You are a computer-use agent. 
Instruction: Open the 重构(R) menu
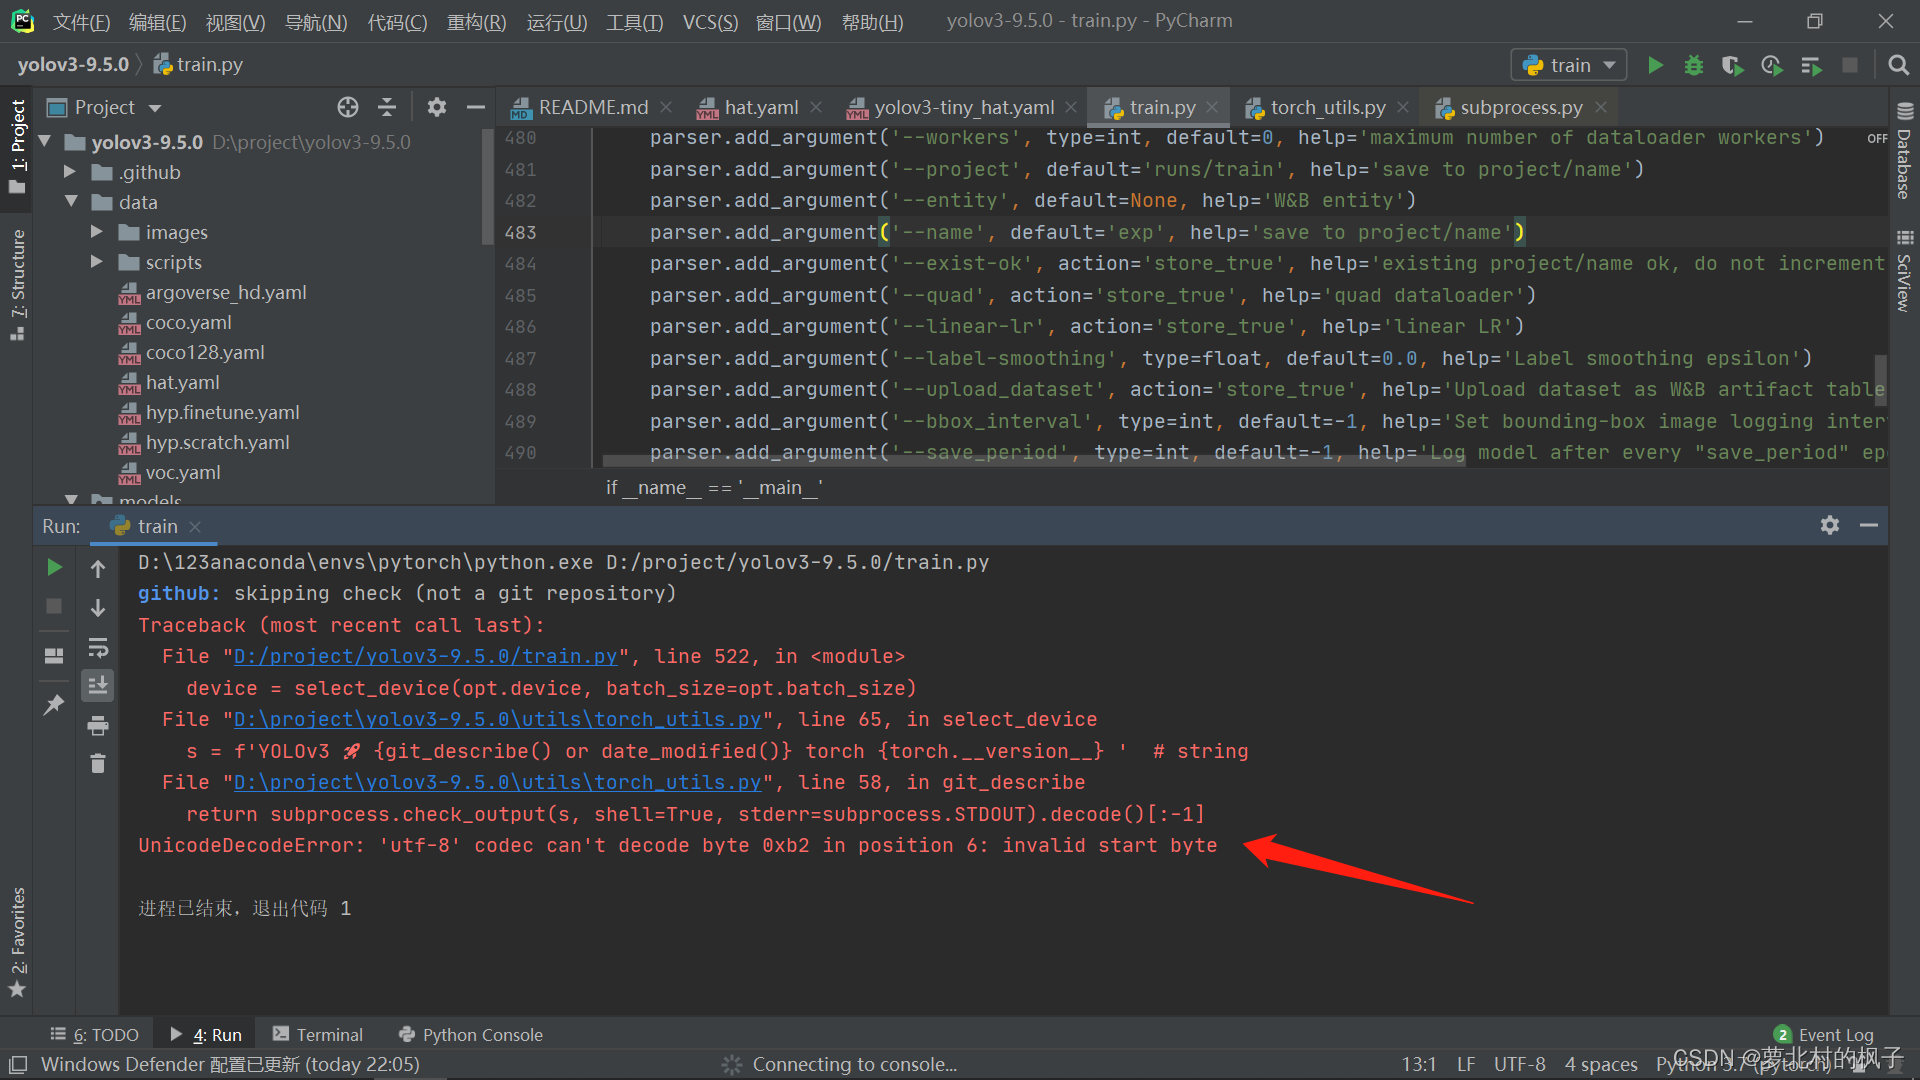(476, 22)
